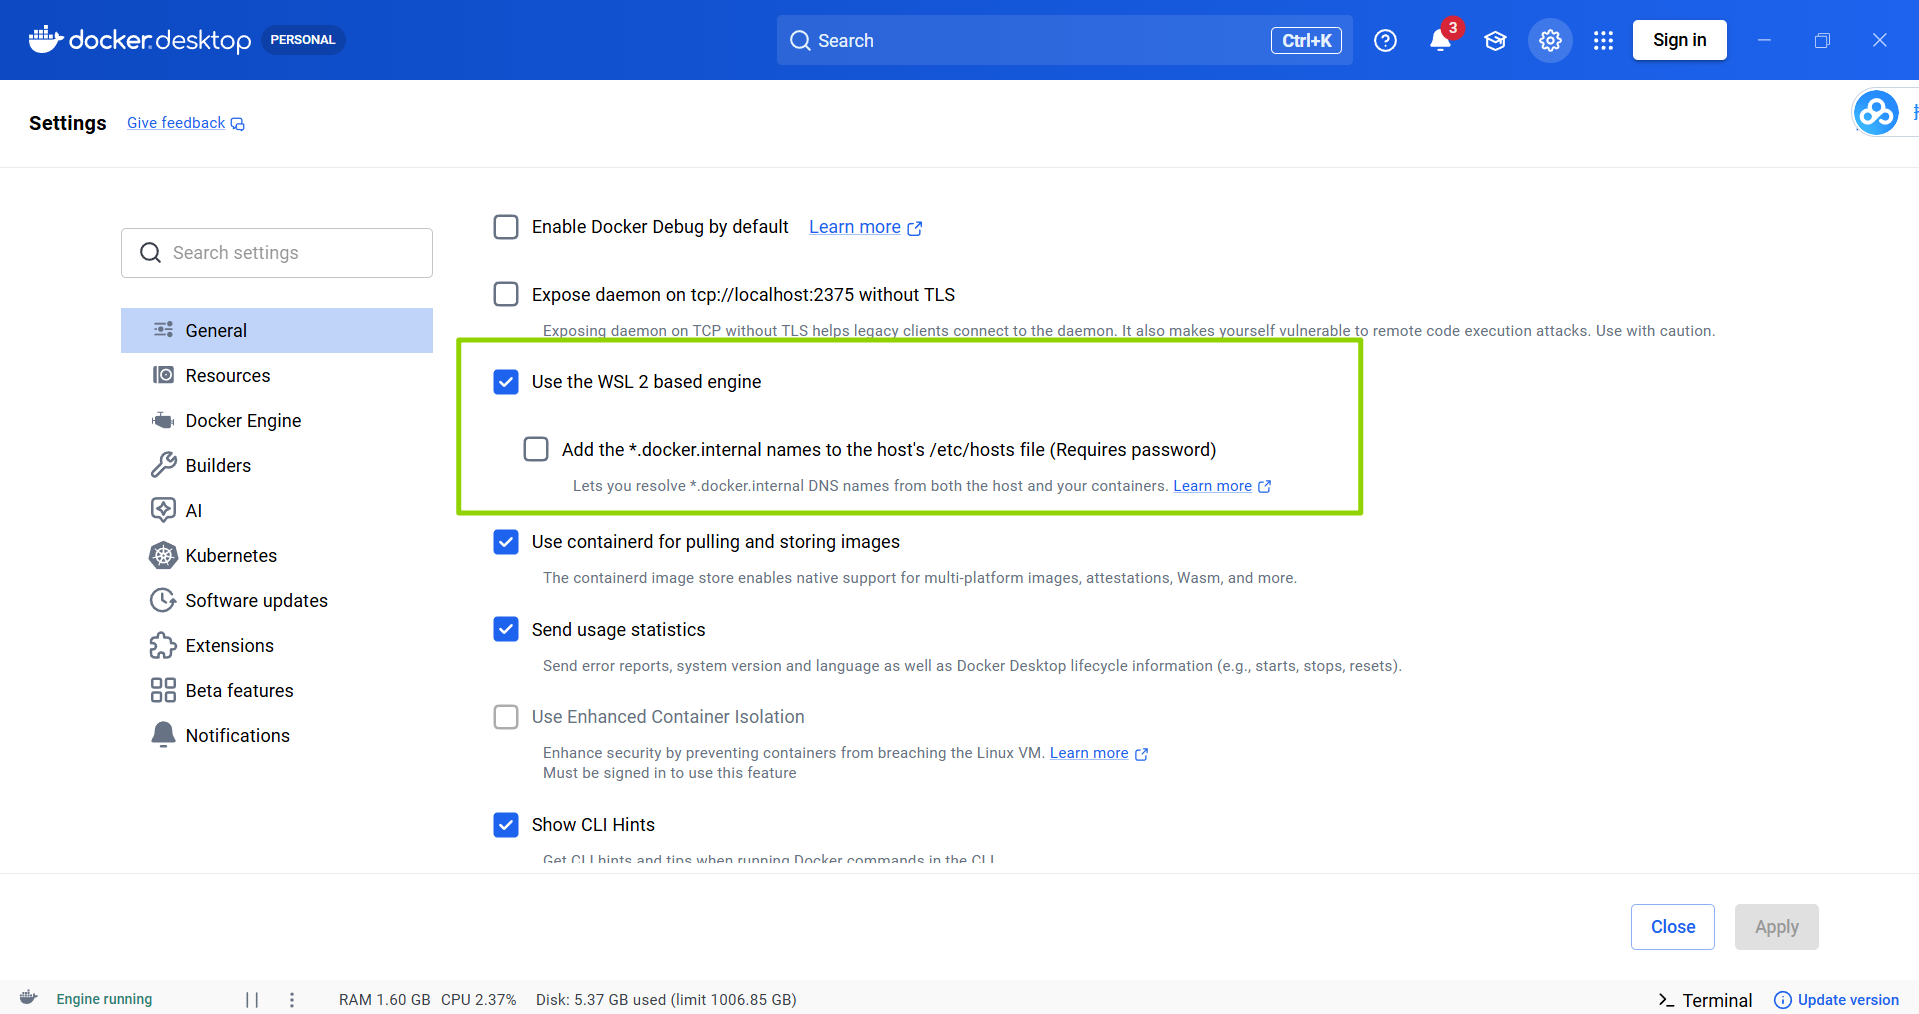Click the Close button at bottom

(x=1673, y=927)
